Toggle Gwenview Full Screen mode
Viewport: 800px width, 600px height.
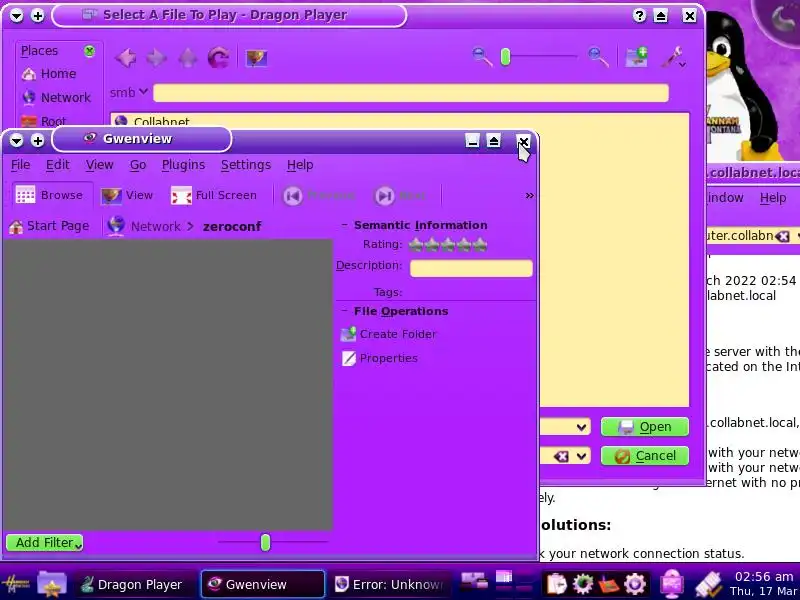[x=214, y=195]
